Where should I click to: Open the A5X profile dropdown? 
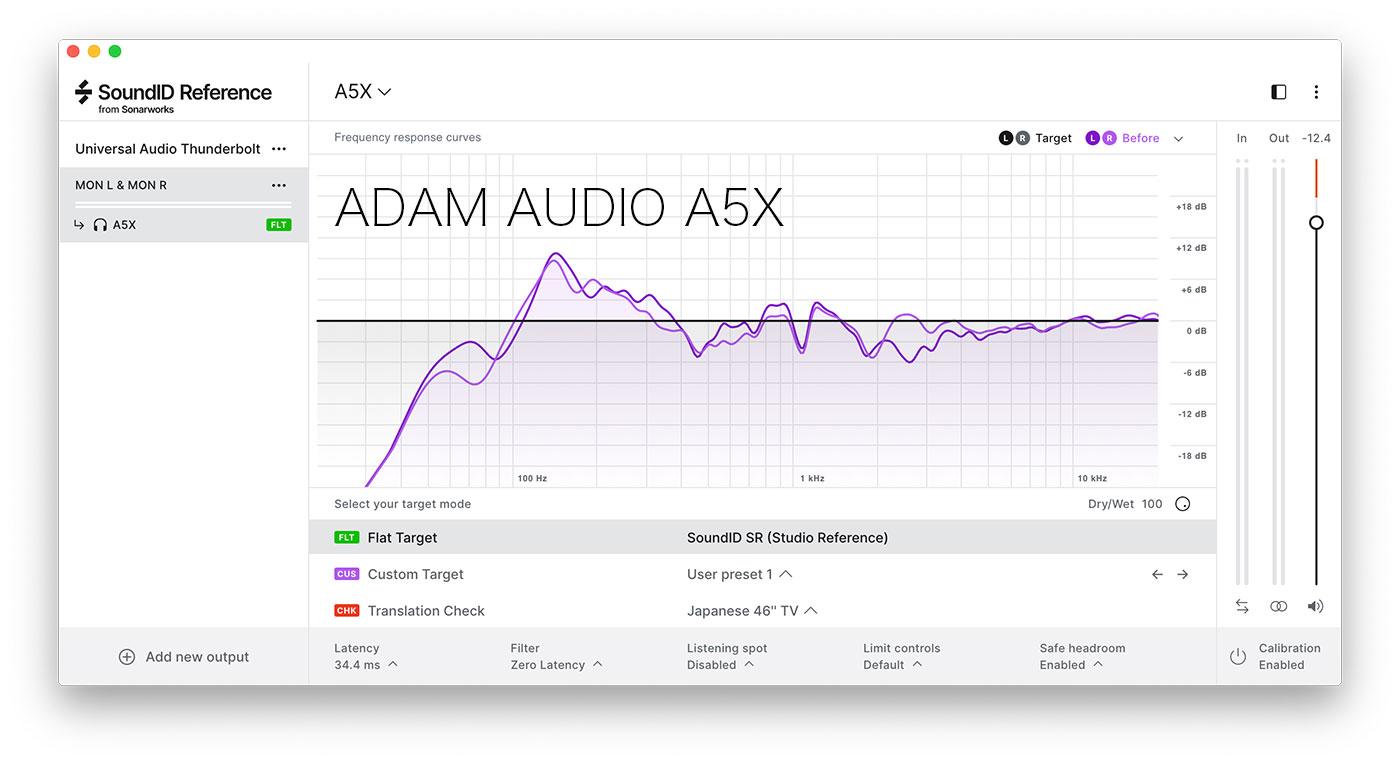coord(362,92)
